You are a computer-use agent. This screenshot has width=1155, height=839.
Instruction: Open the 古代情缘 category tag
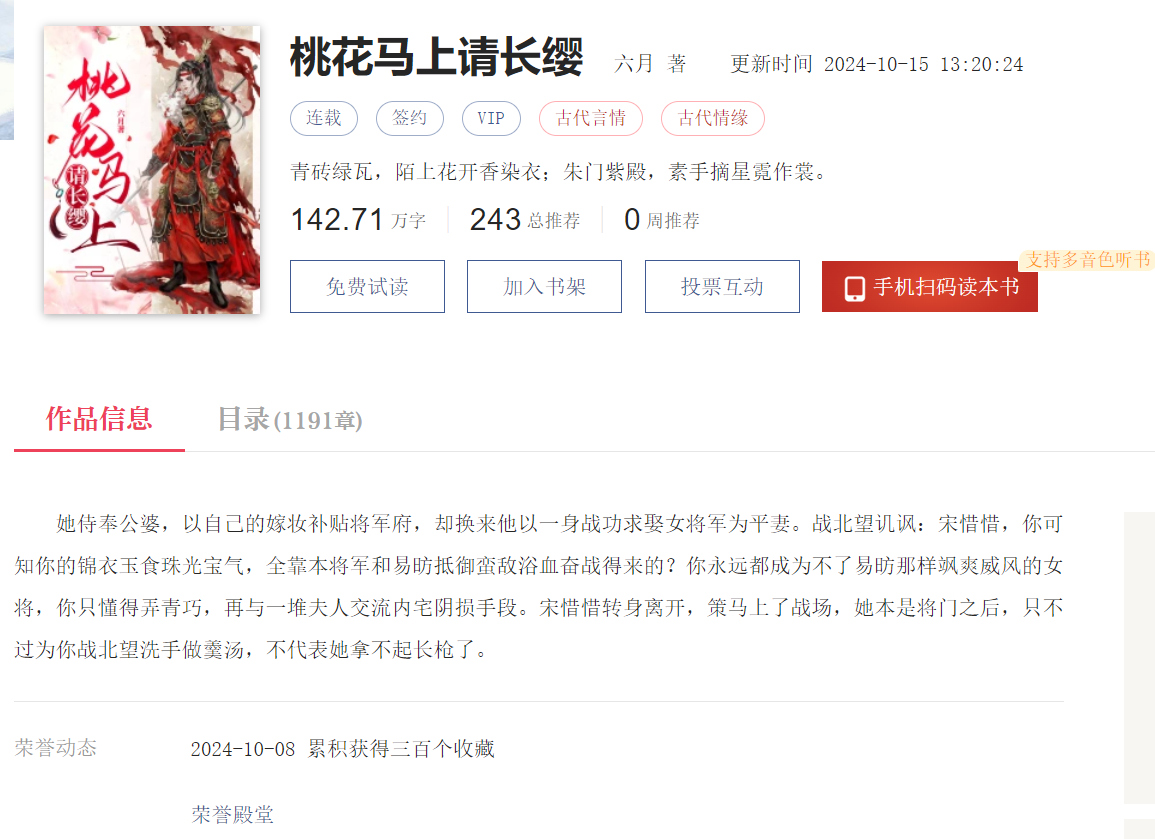(x=712, y=118)
